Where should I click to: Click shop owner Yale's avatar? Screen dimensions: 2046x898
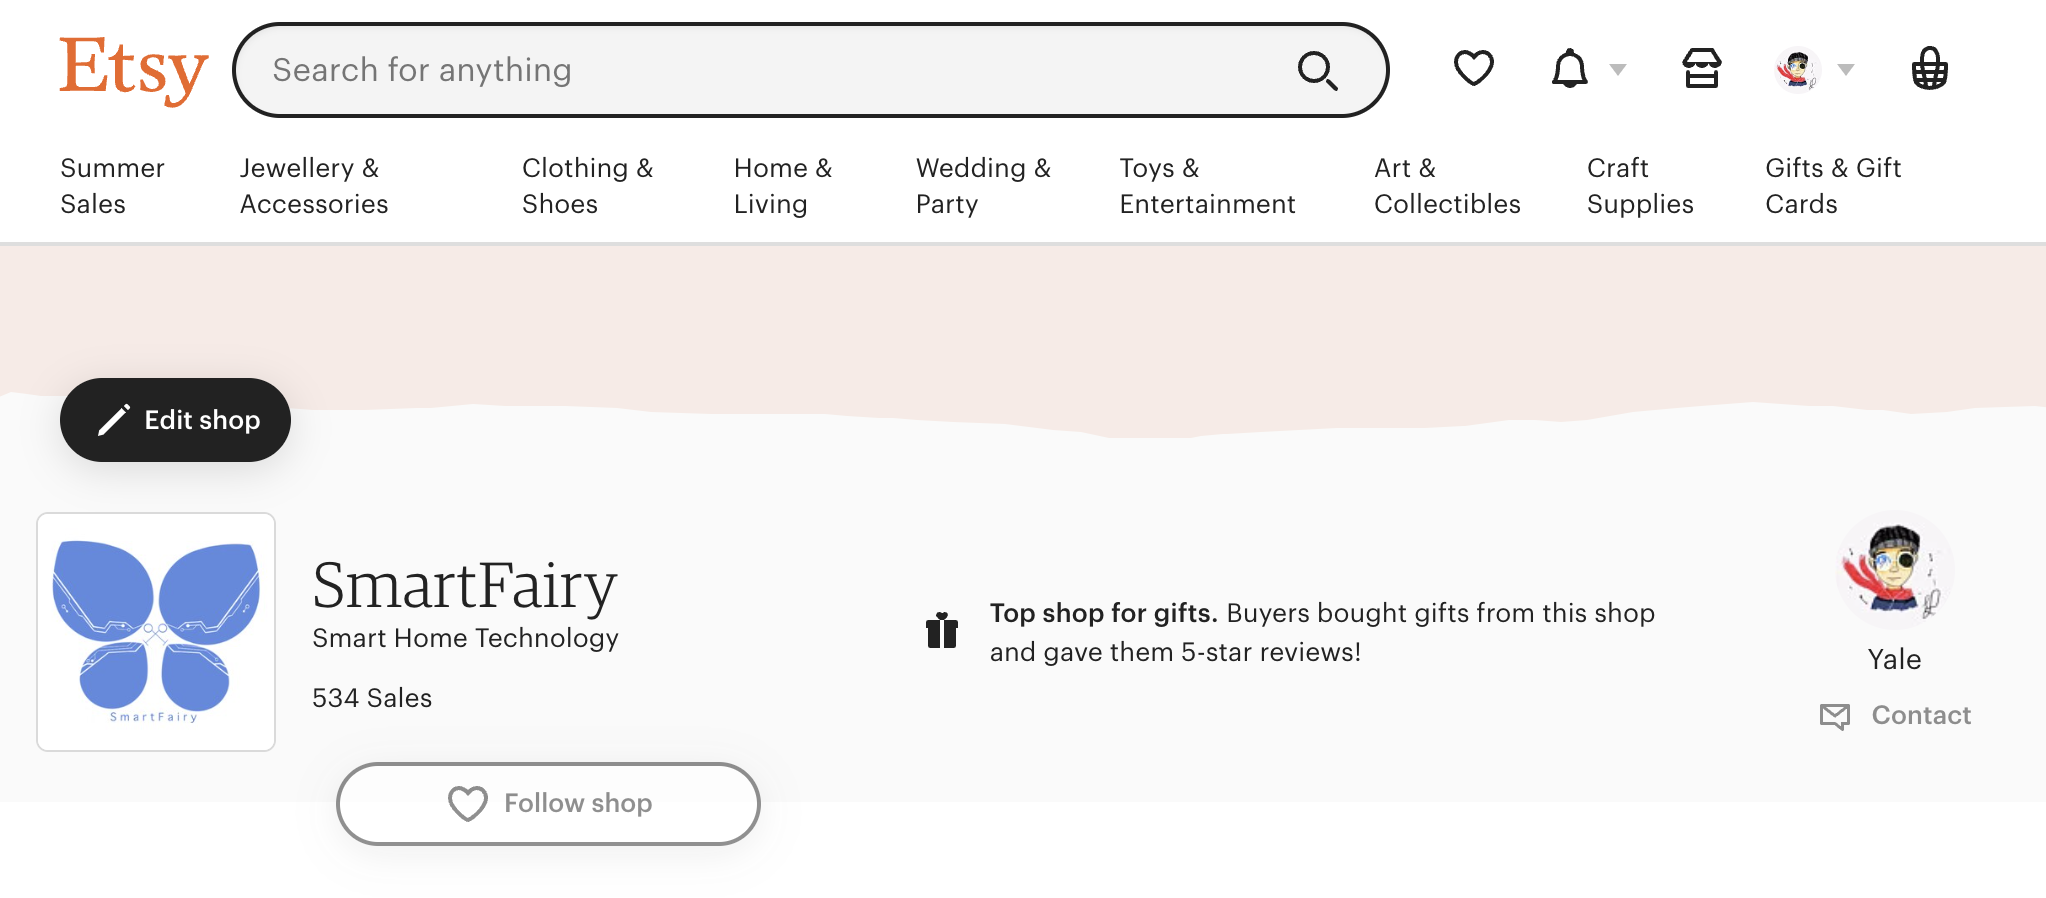pos(1894,570)
